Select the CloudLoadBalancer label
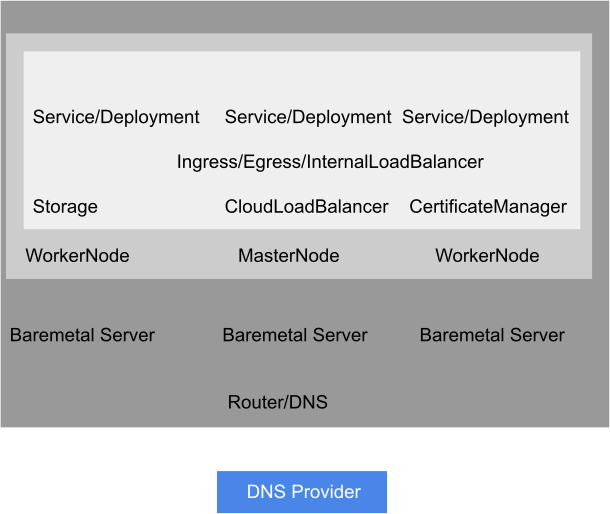 tap(307, 207)
